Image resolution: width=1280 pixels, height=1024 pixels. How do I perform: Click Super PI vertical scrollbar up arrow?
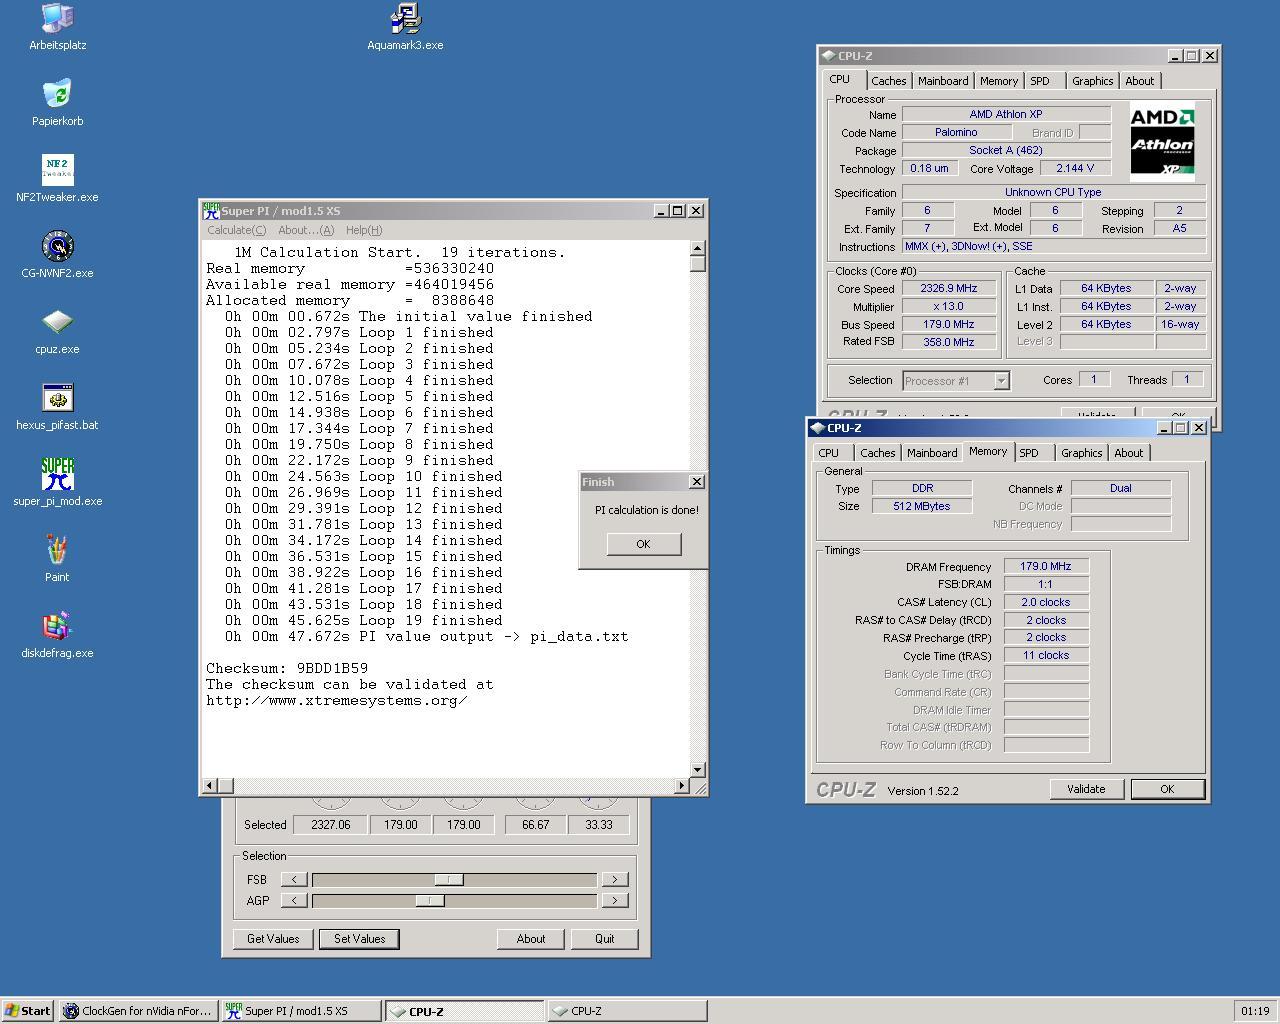pos(698,248)
